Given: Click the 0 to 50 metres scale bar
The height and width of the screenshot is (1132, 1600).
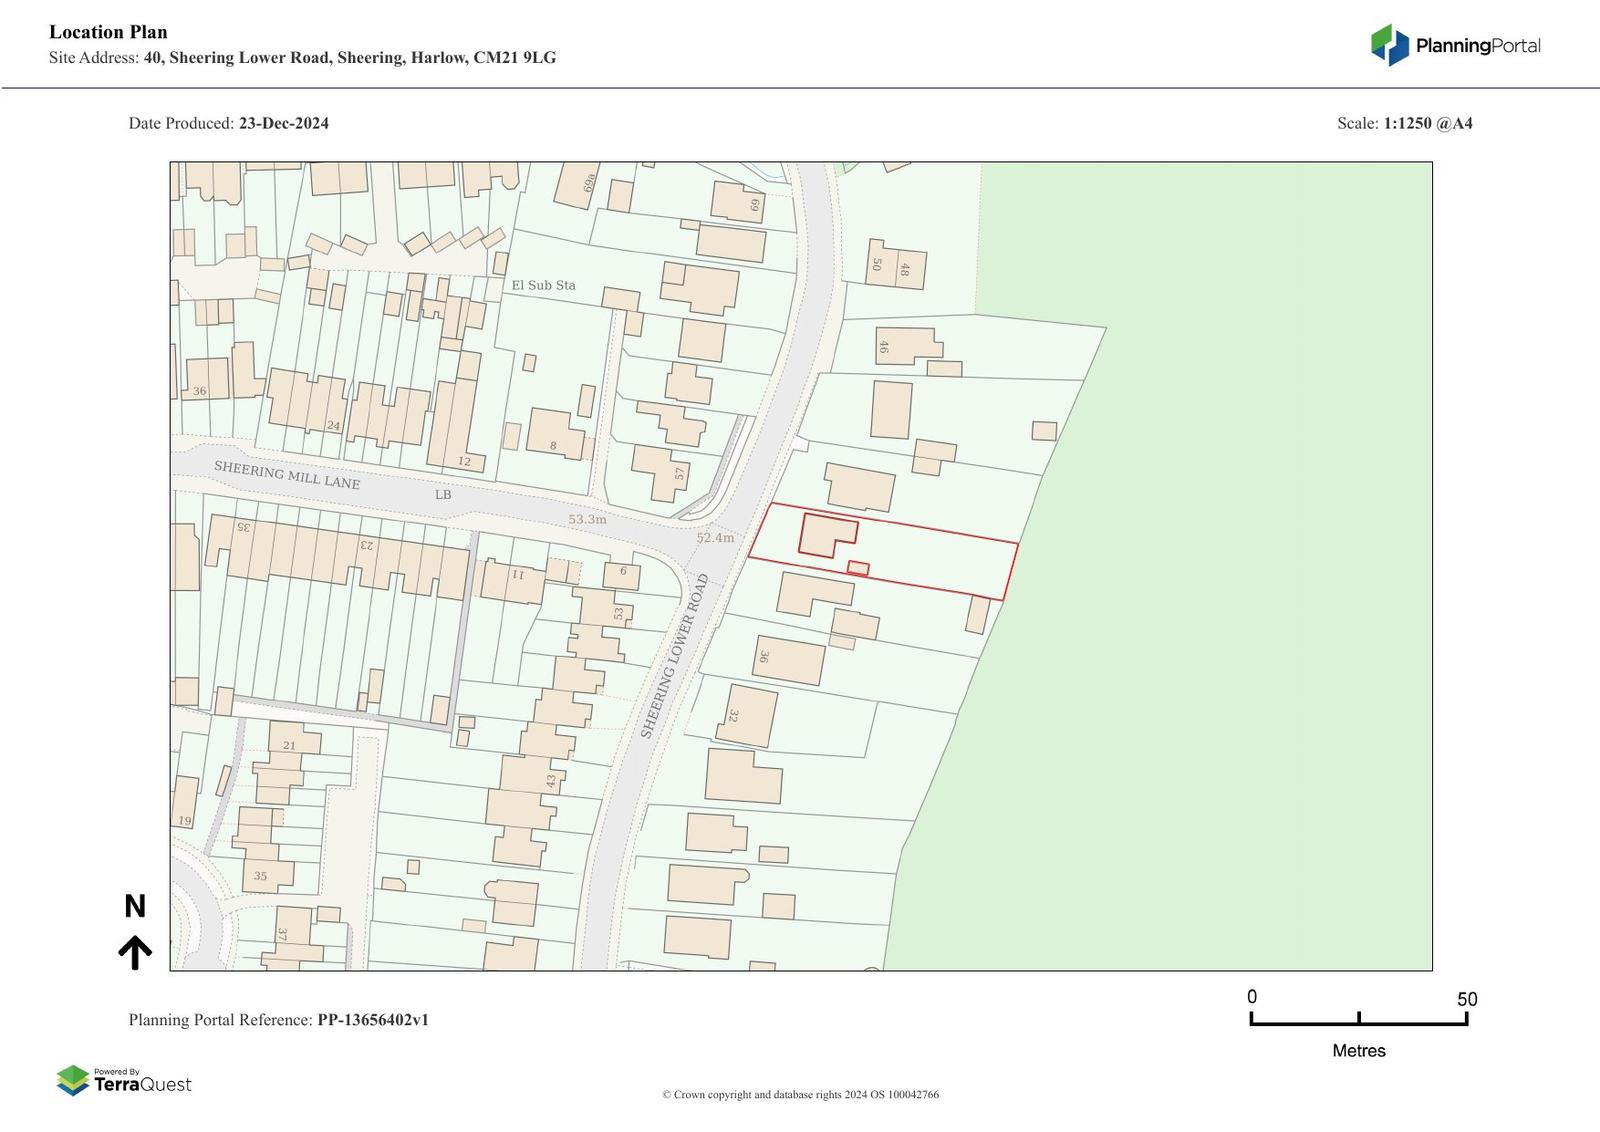Looking at the screenshot, I should (1358, 1019).
